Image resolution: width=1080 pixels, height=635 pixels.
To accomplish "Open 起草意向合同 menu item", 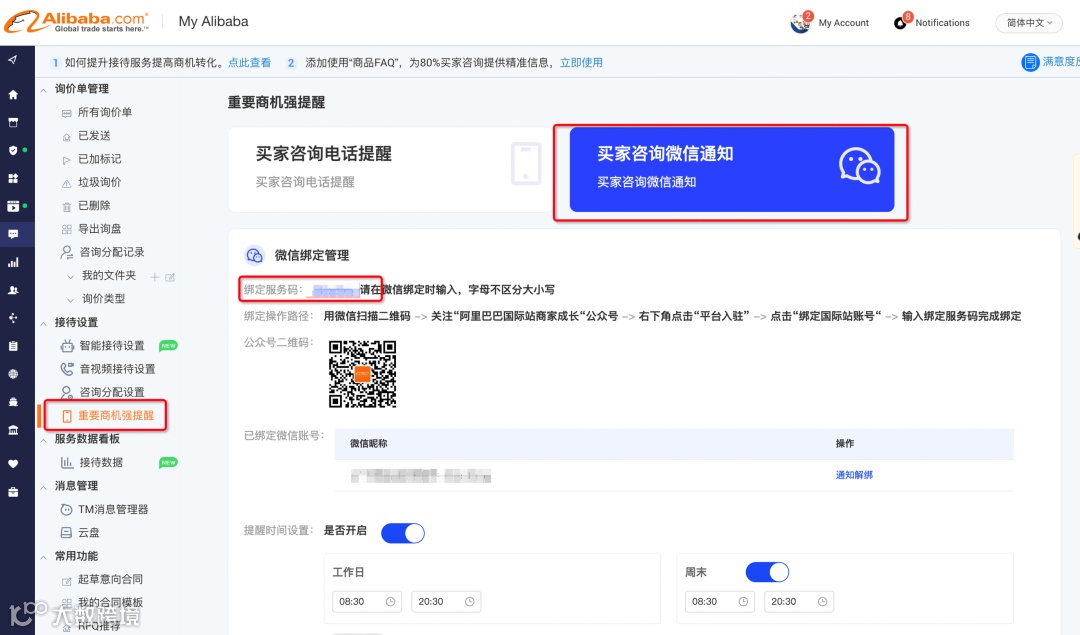I will 110,579.
